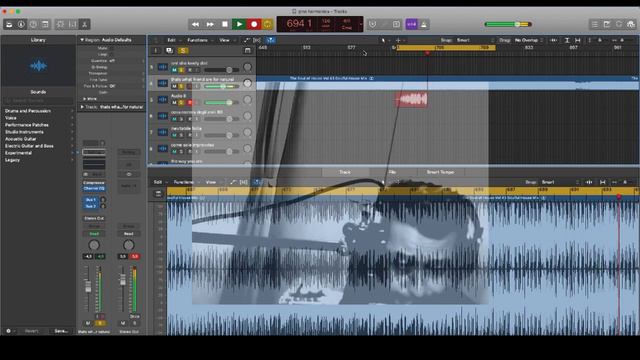Open the Global Tracks button in track header
640x360 pixels.
point(247,51)
